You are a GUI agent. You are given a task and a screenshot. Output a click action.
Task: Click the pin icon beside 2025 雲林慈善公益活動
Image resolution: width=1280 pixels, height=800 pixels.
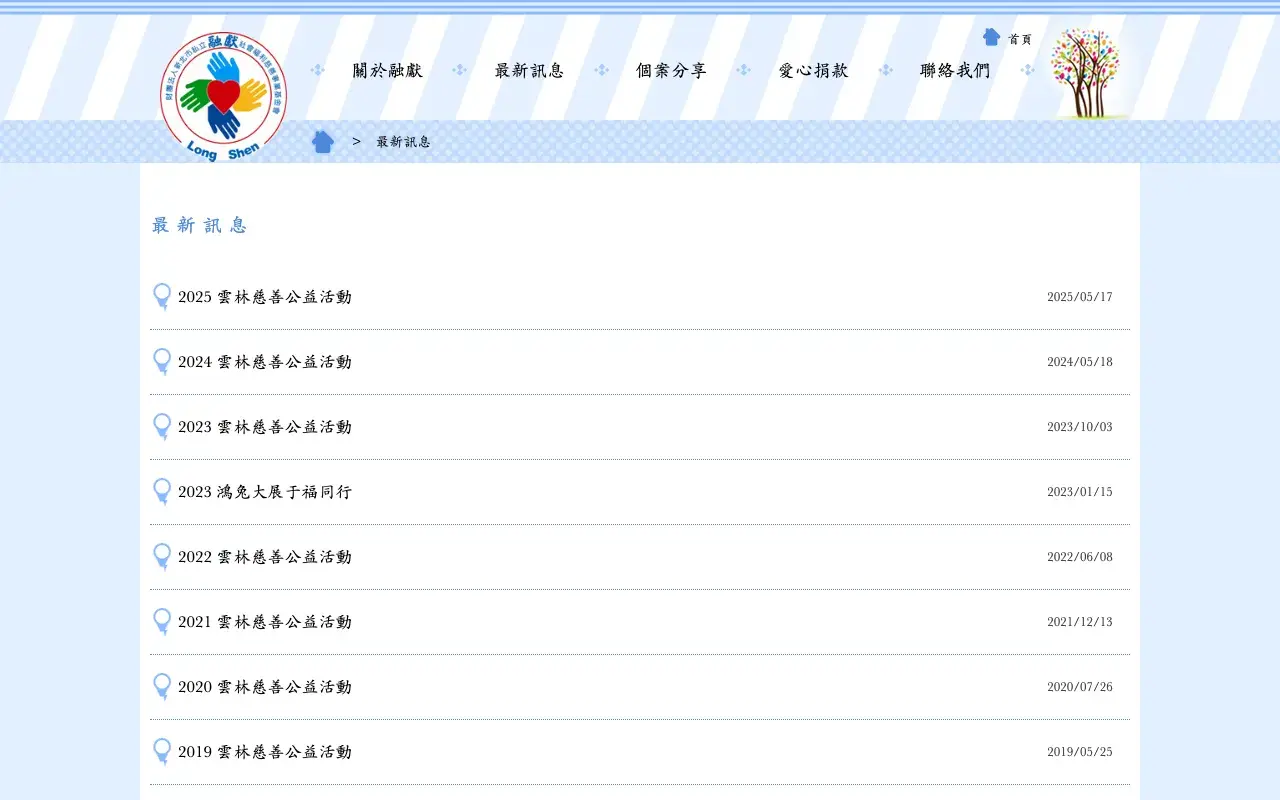click(x=162, y=297)
